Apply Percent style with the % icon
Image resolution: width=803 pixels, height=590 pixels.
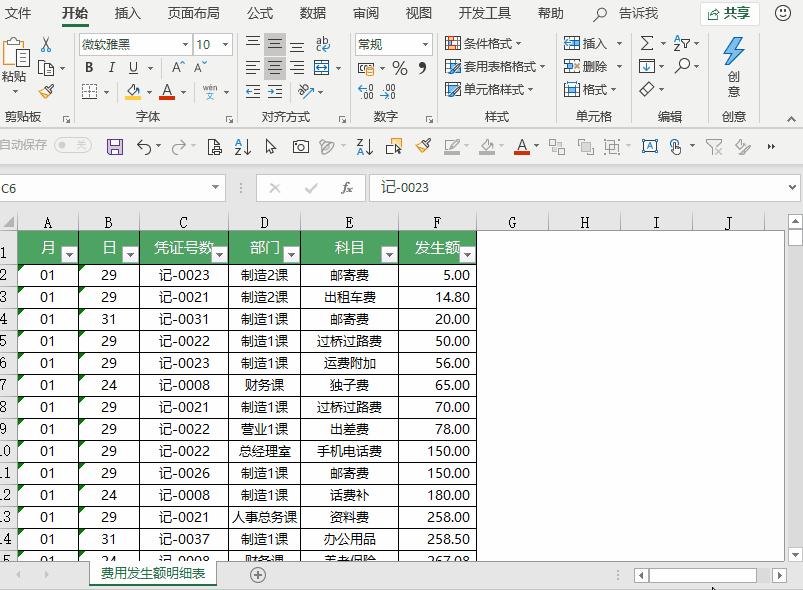(399, 69)
